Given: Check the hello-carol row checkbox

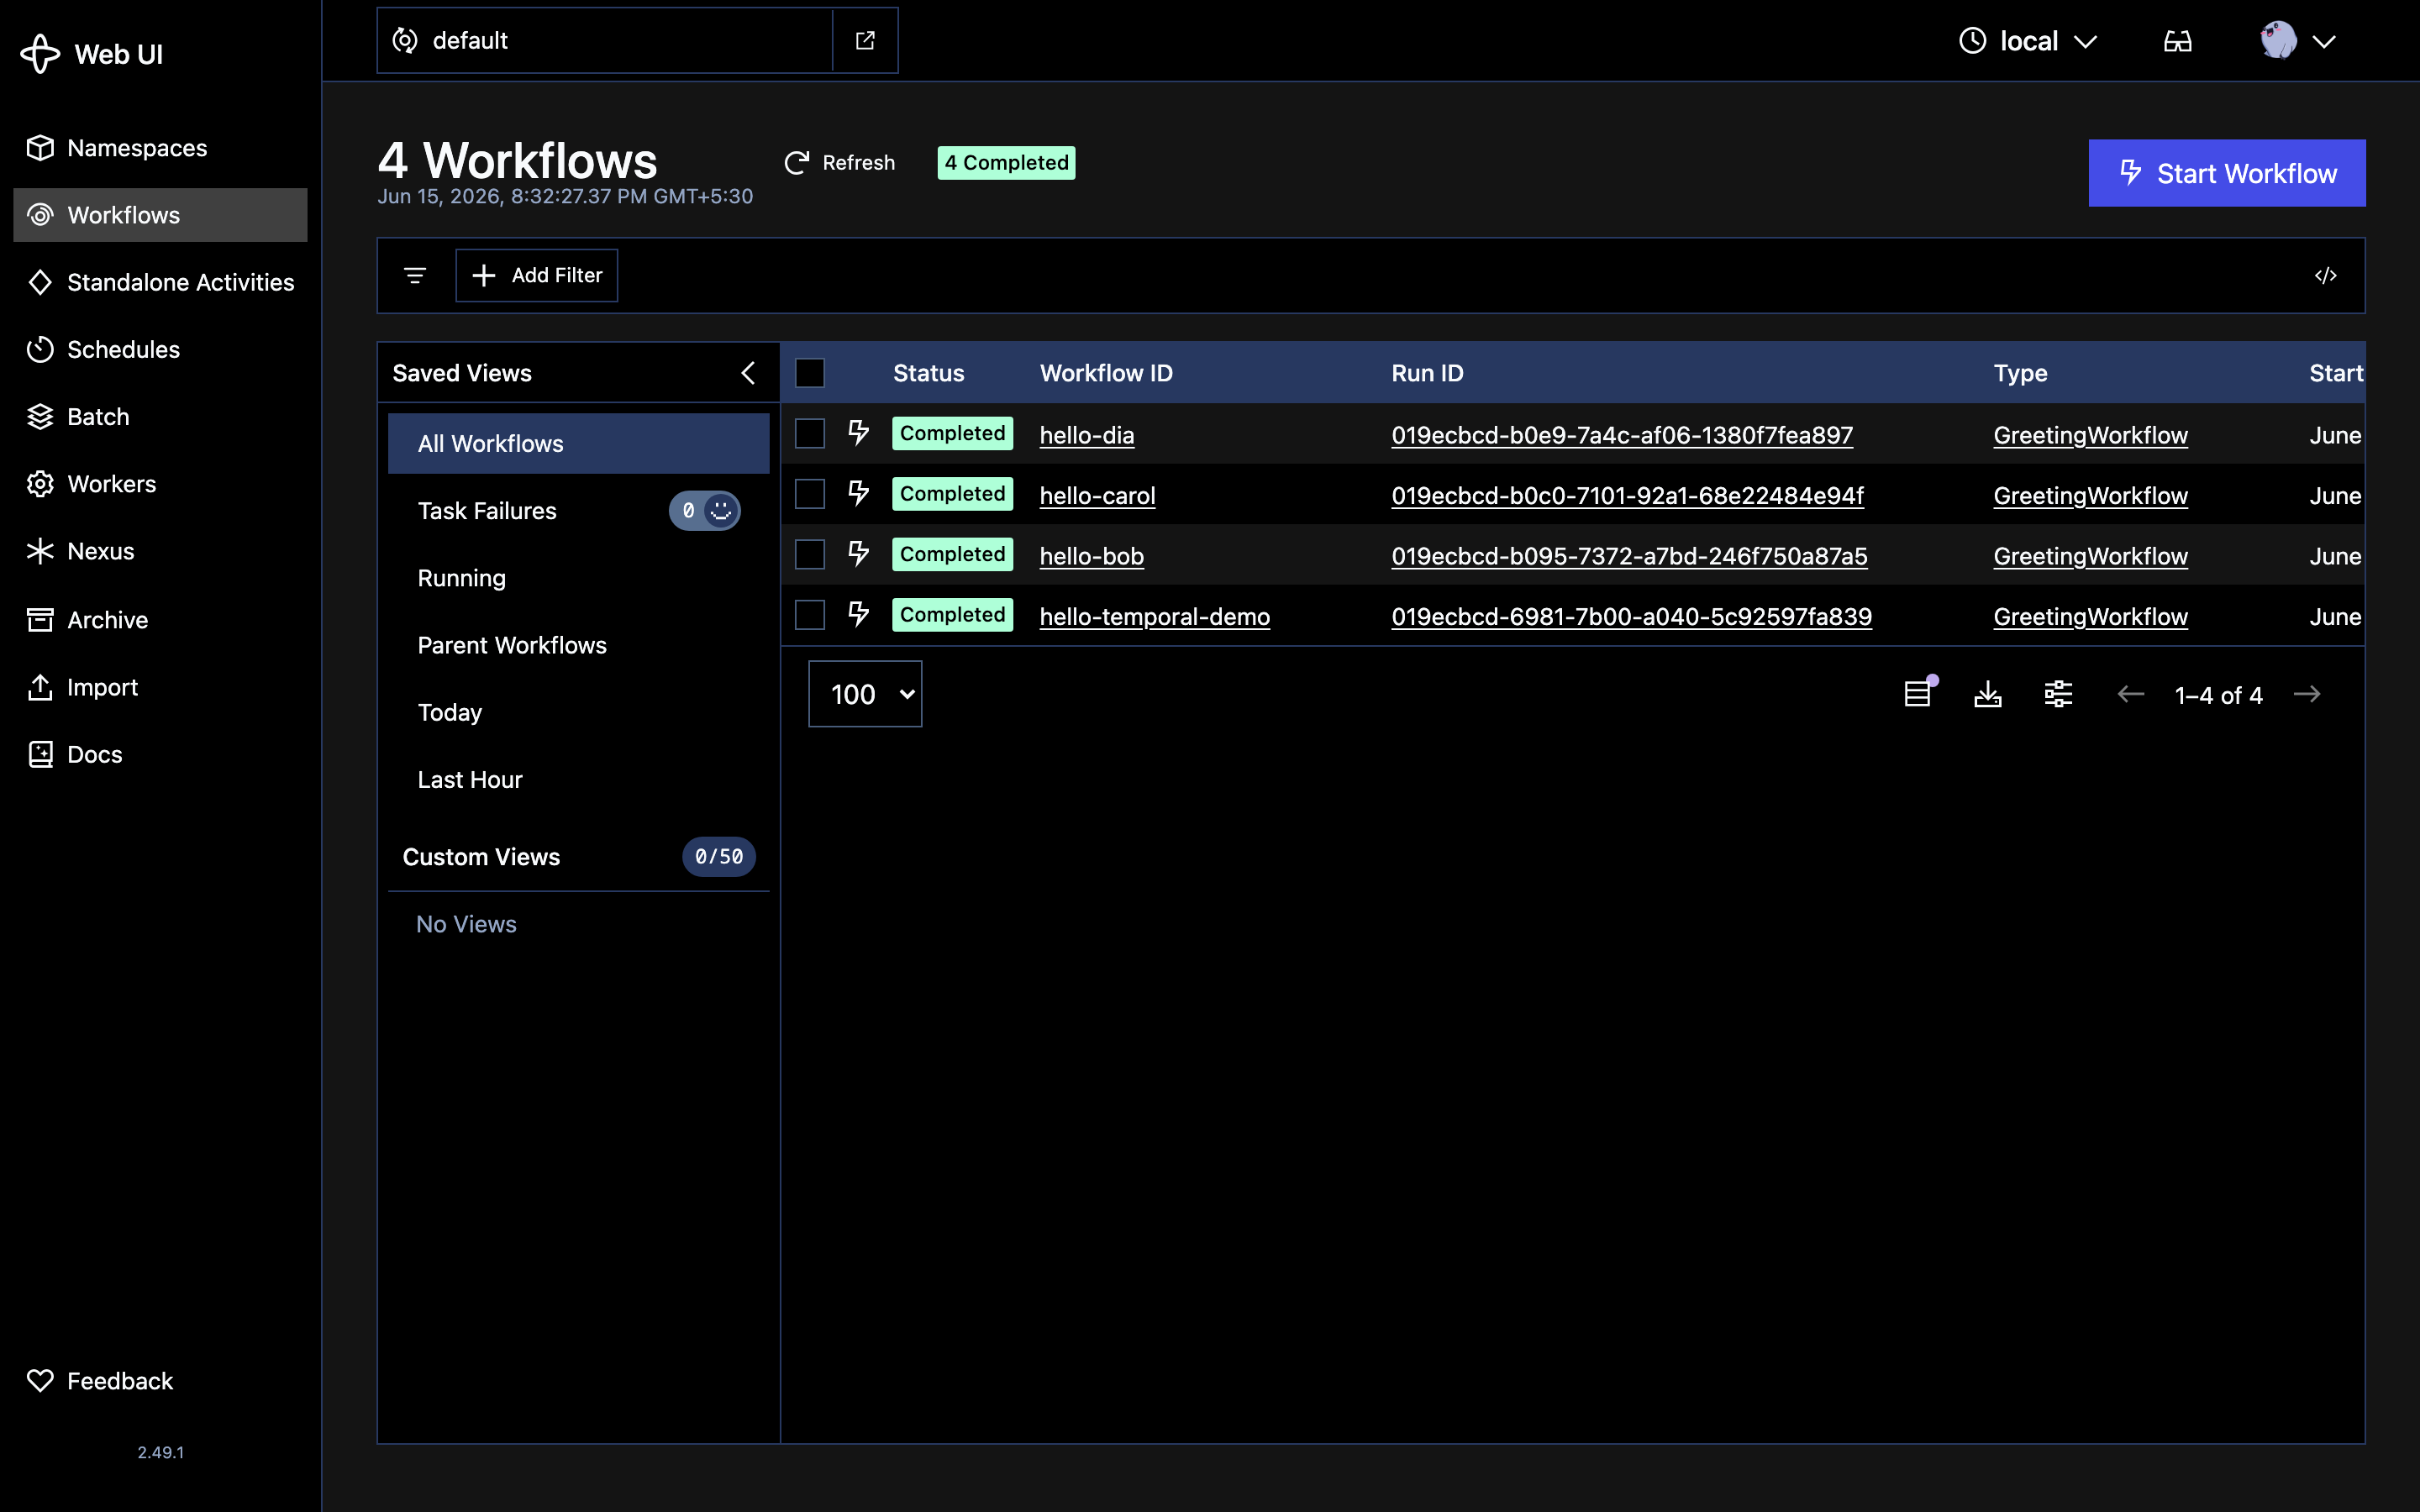Looking at the screenshot, I should coord(810,494).
